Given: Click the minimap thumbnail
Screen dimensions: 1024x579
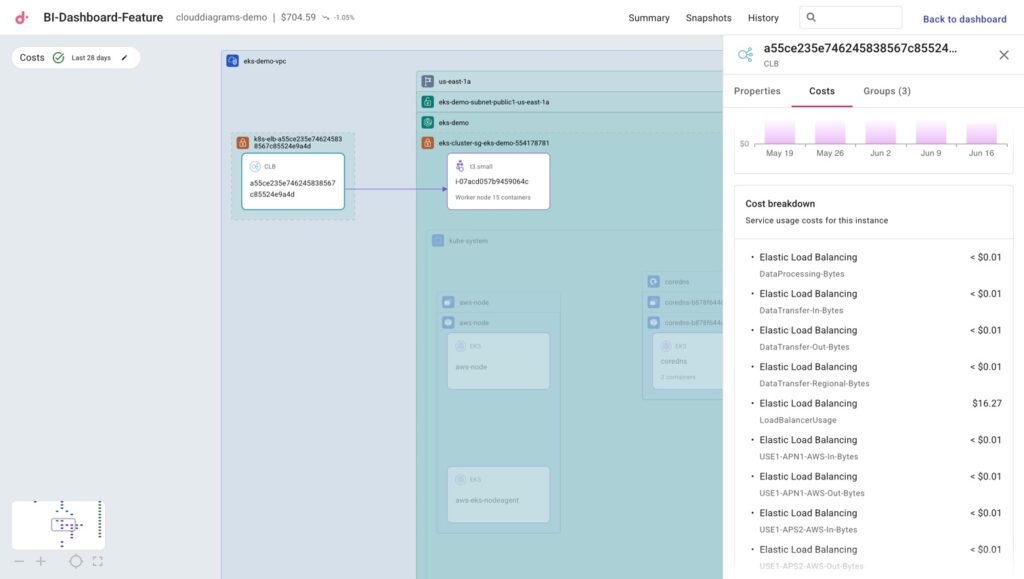Looking at the screenshot, I should (58, 525).
